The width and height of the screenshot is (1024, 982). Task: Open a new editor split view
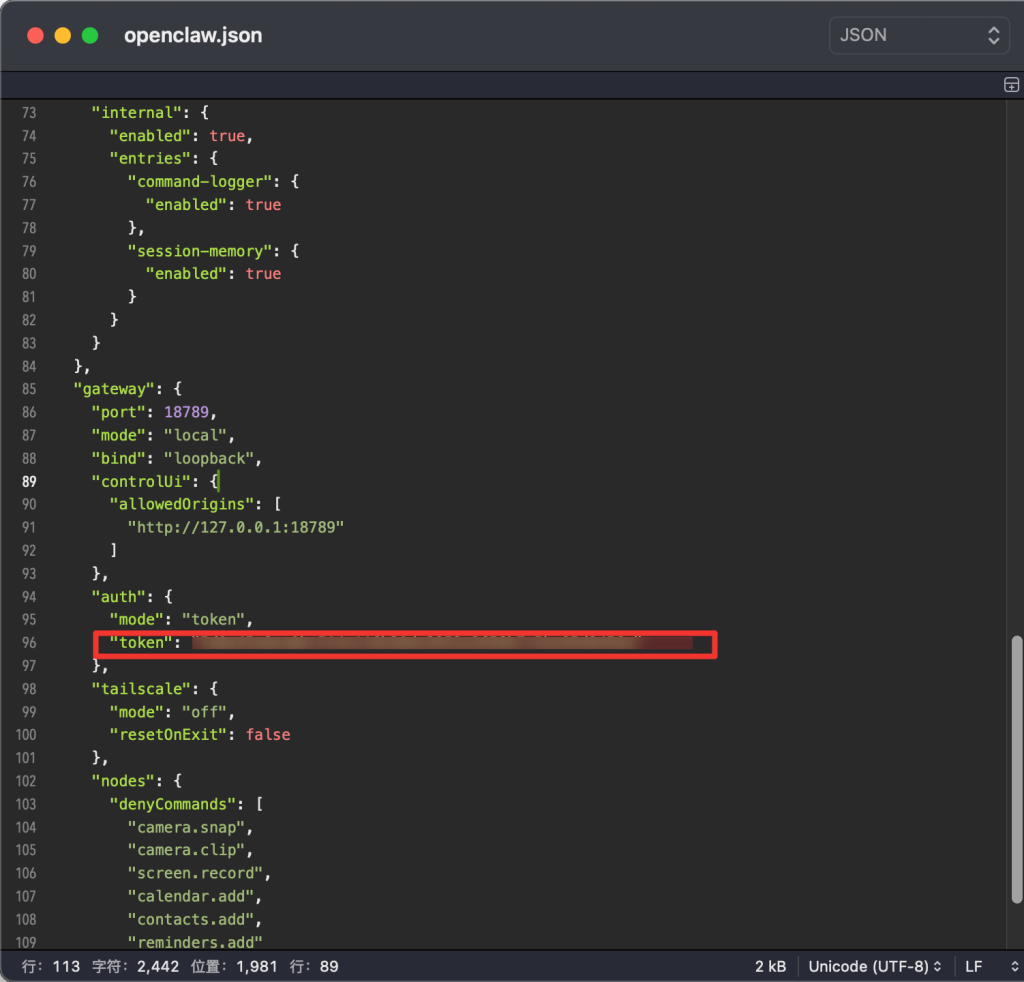pyautogui.click(x=1011, y=84)
